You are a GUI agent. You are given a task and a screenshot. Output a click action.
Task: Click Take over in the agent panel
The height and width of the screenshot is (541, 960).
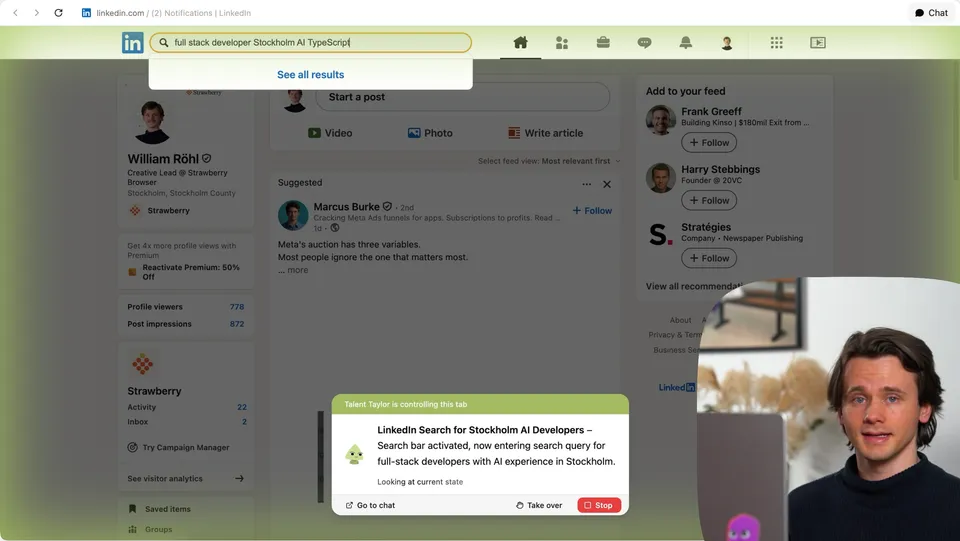(539, 506)
